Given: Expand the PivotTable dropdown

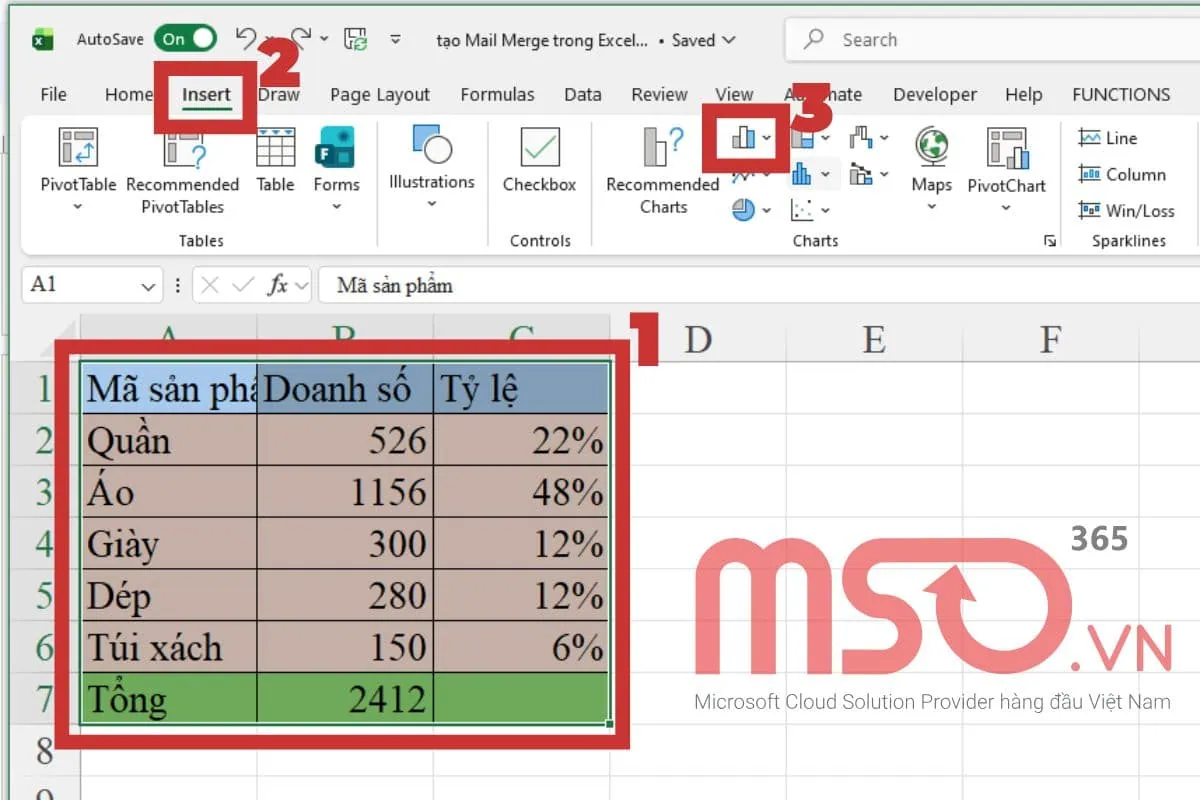Looking at the screenshot, I should (x=77, y=205).
